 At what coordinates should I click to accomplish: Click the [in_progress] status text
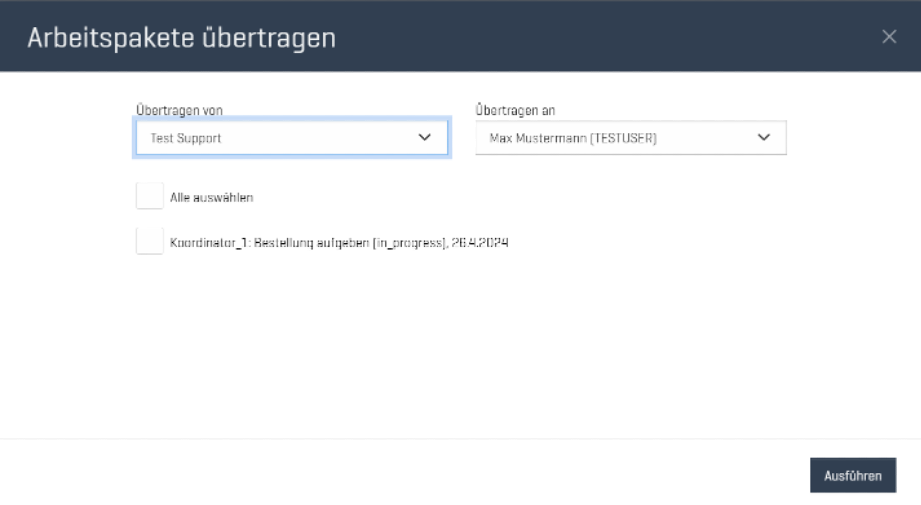408,243
